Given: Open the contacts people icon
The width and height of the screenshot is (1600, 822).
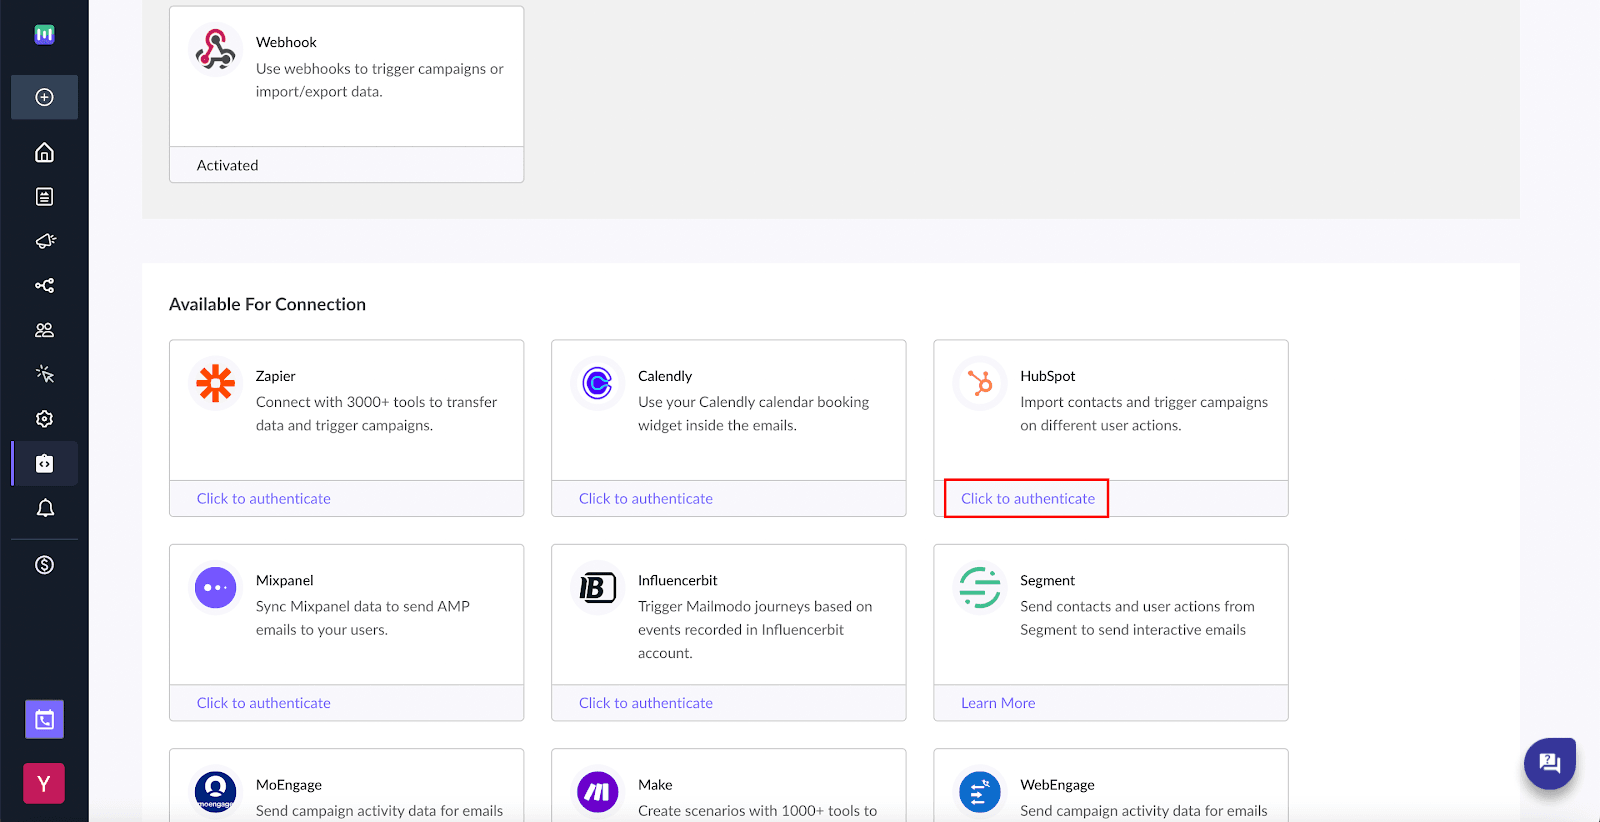Looking at the screenshot, I should pyautogui.click(x=44, y=330).
